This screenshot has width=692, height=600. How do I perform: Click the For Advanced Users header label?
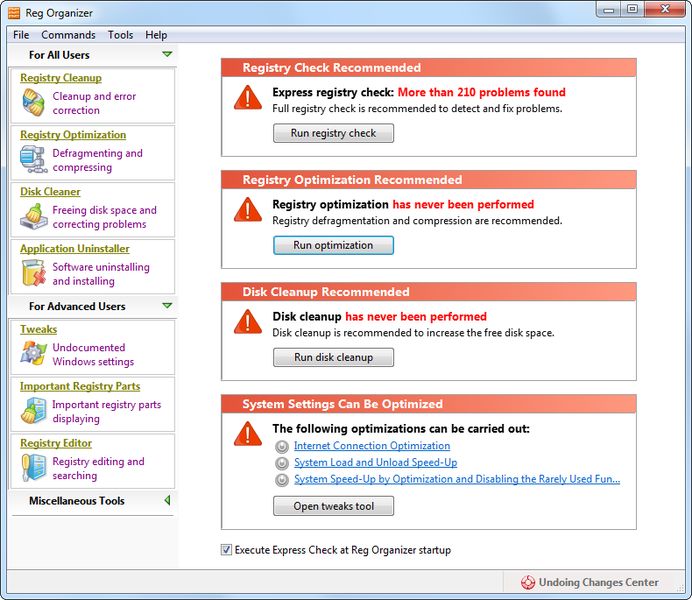pyautogui.click(x=77, y=306)
